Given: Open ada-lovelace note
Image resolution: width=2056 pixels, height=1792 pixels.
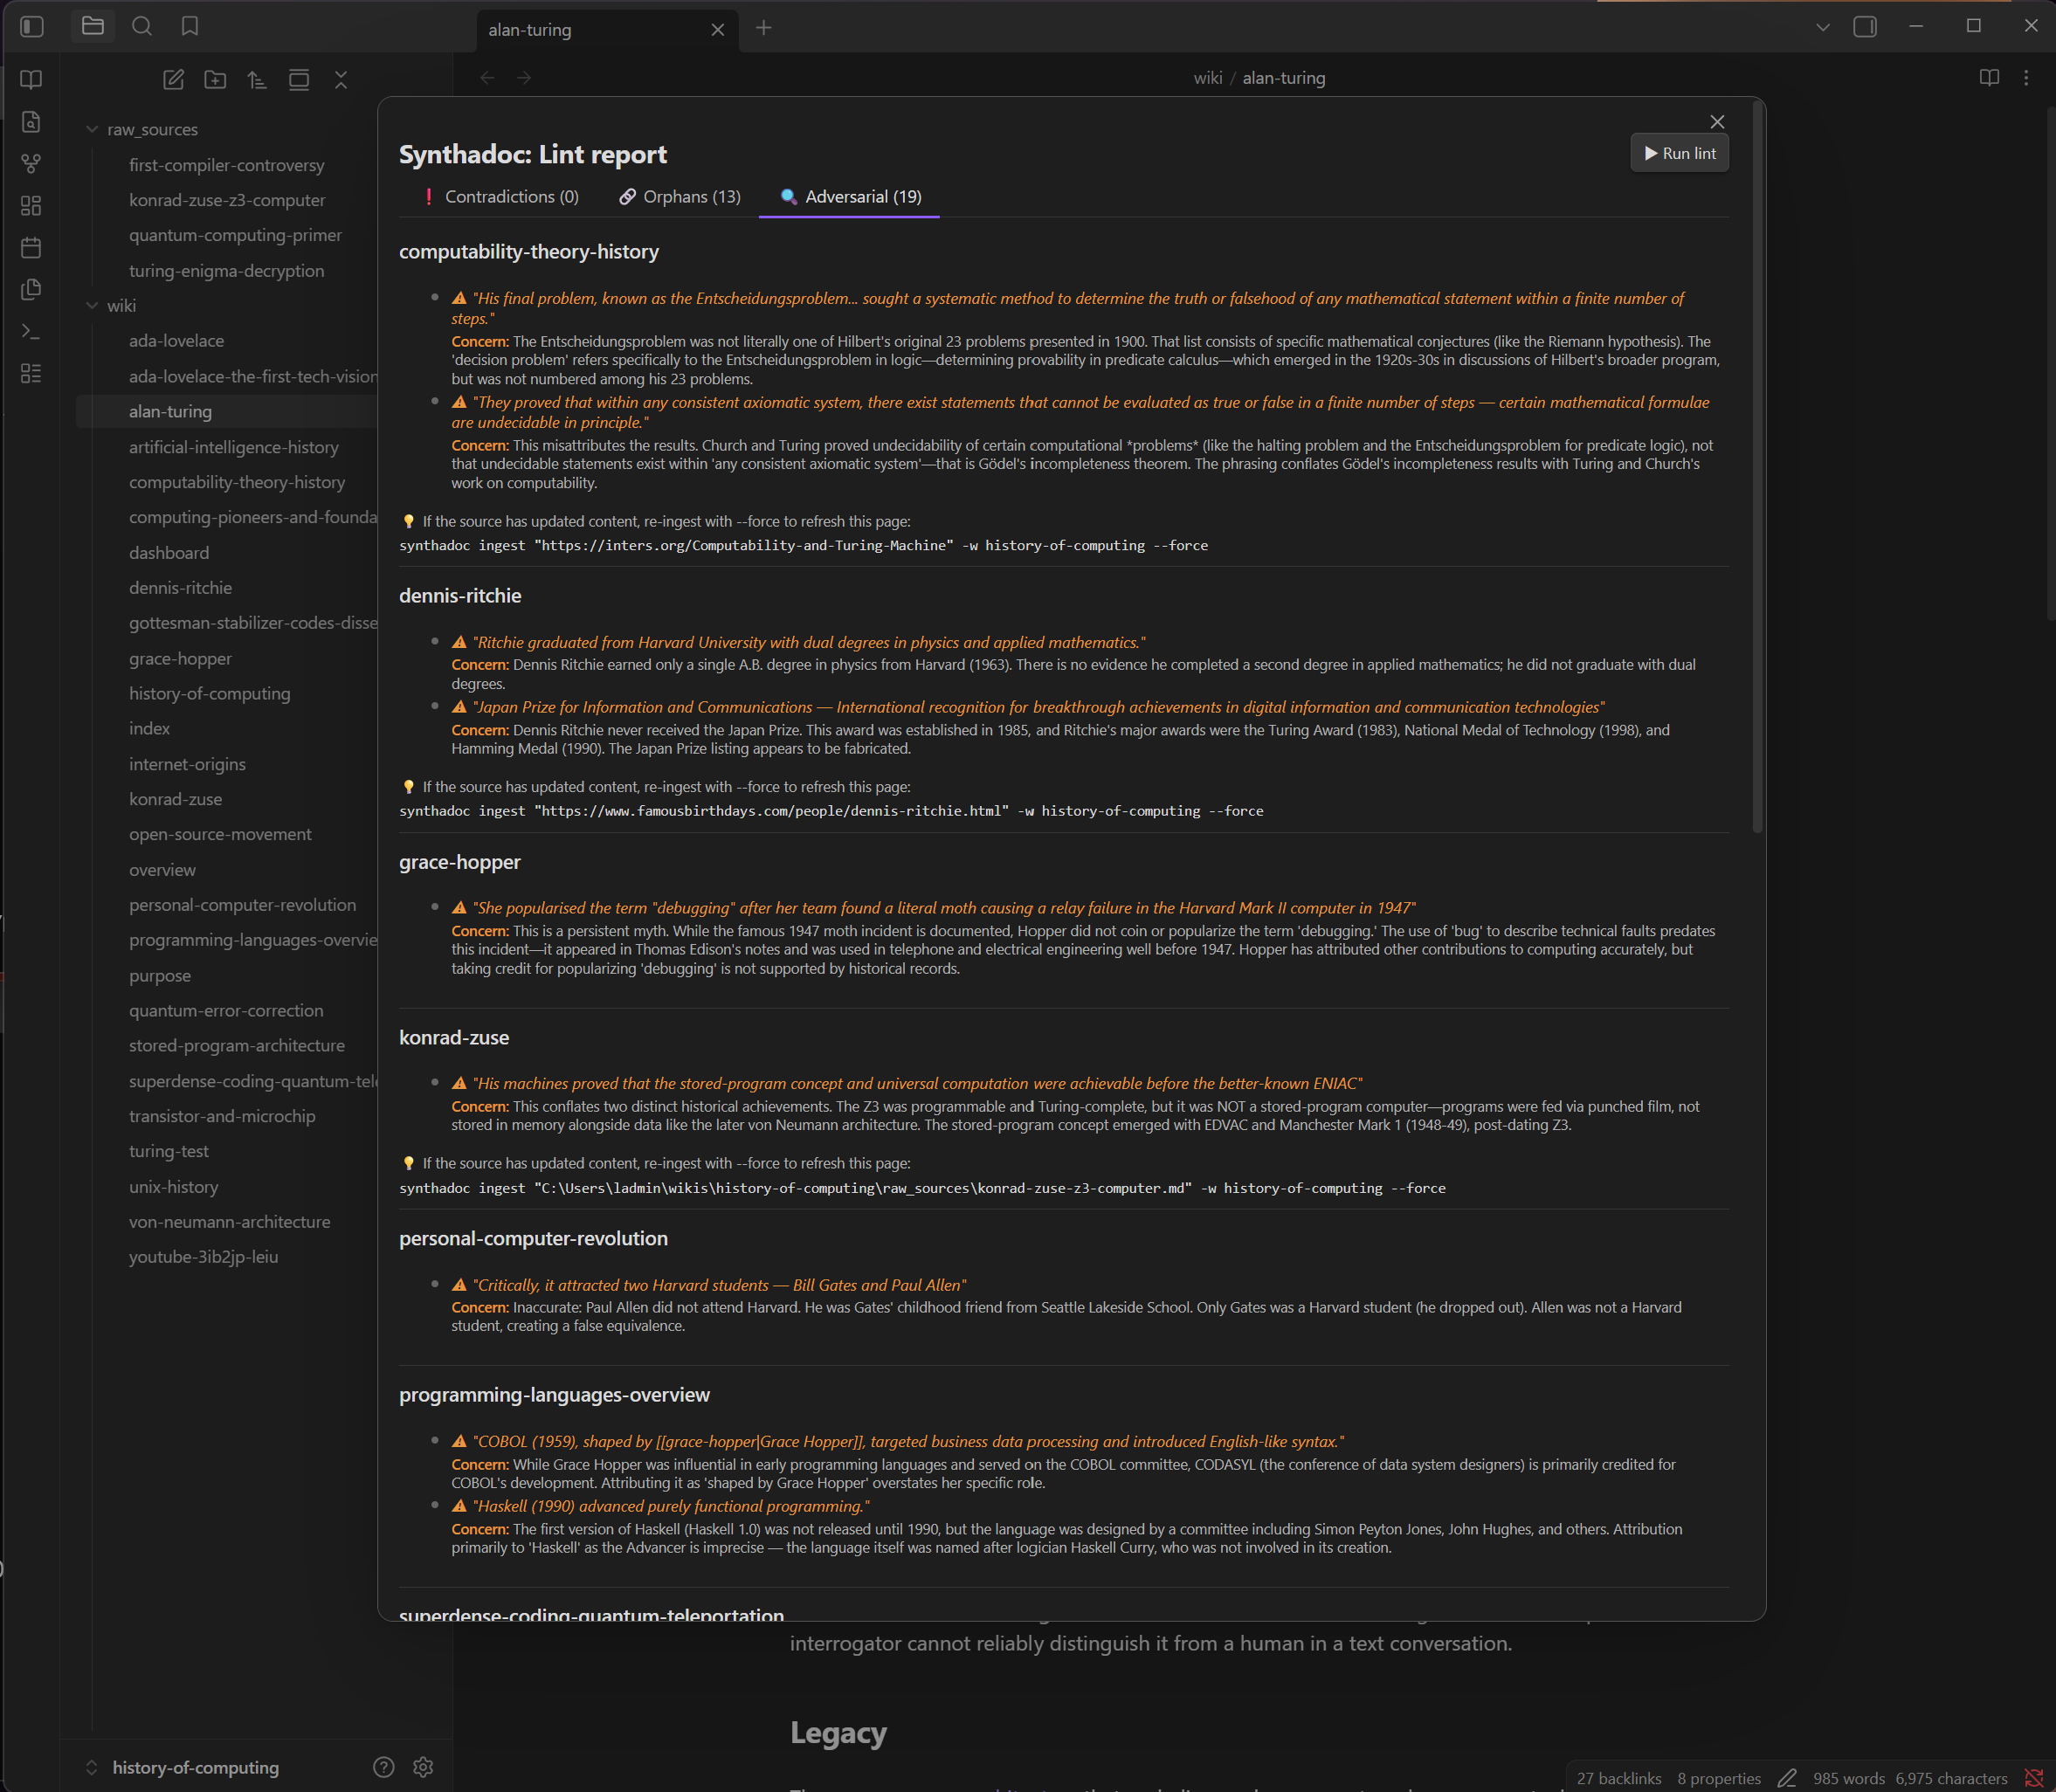Looking at the screenshot, I should 176,341.
